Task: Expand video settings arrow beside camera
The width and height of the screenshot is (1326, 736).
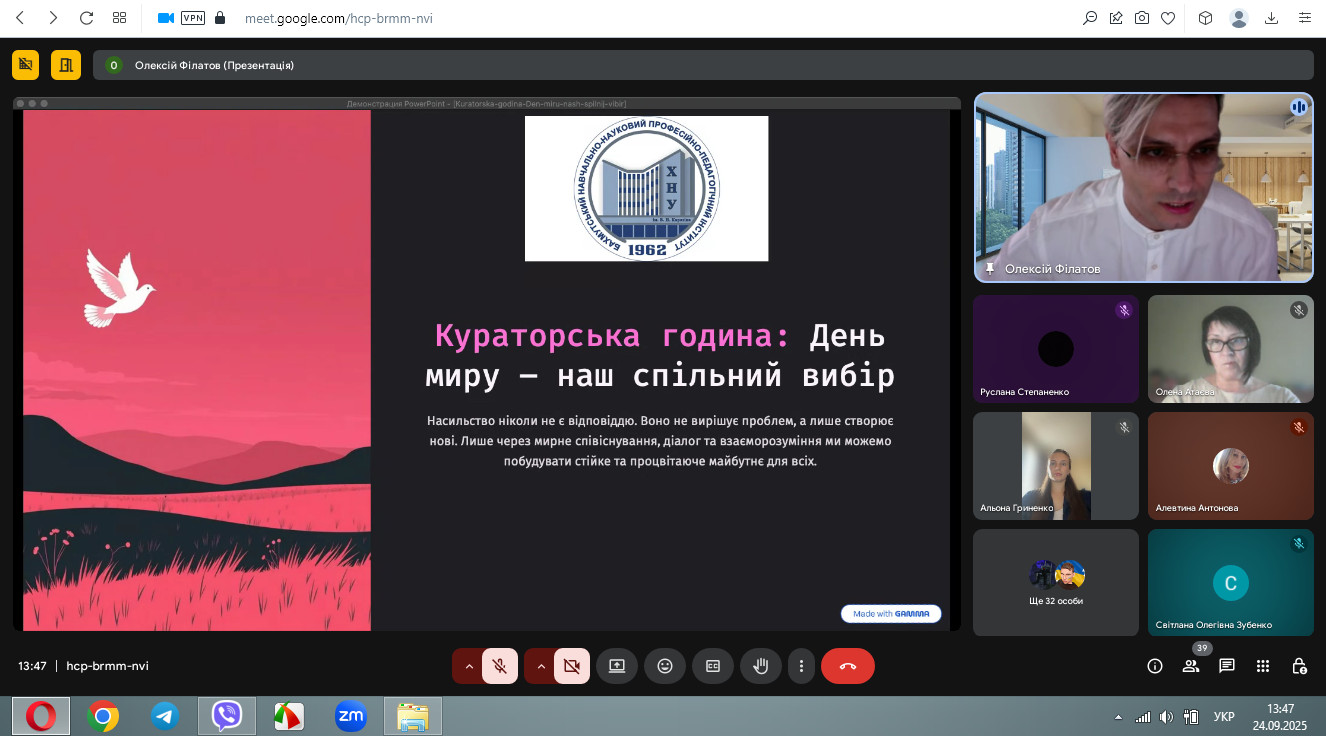Action: tap(540, 666)
